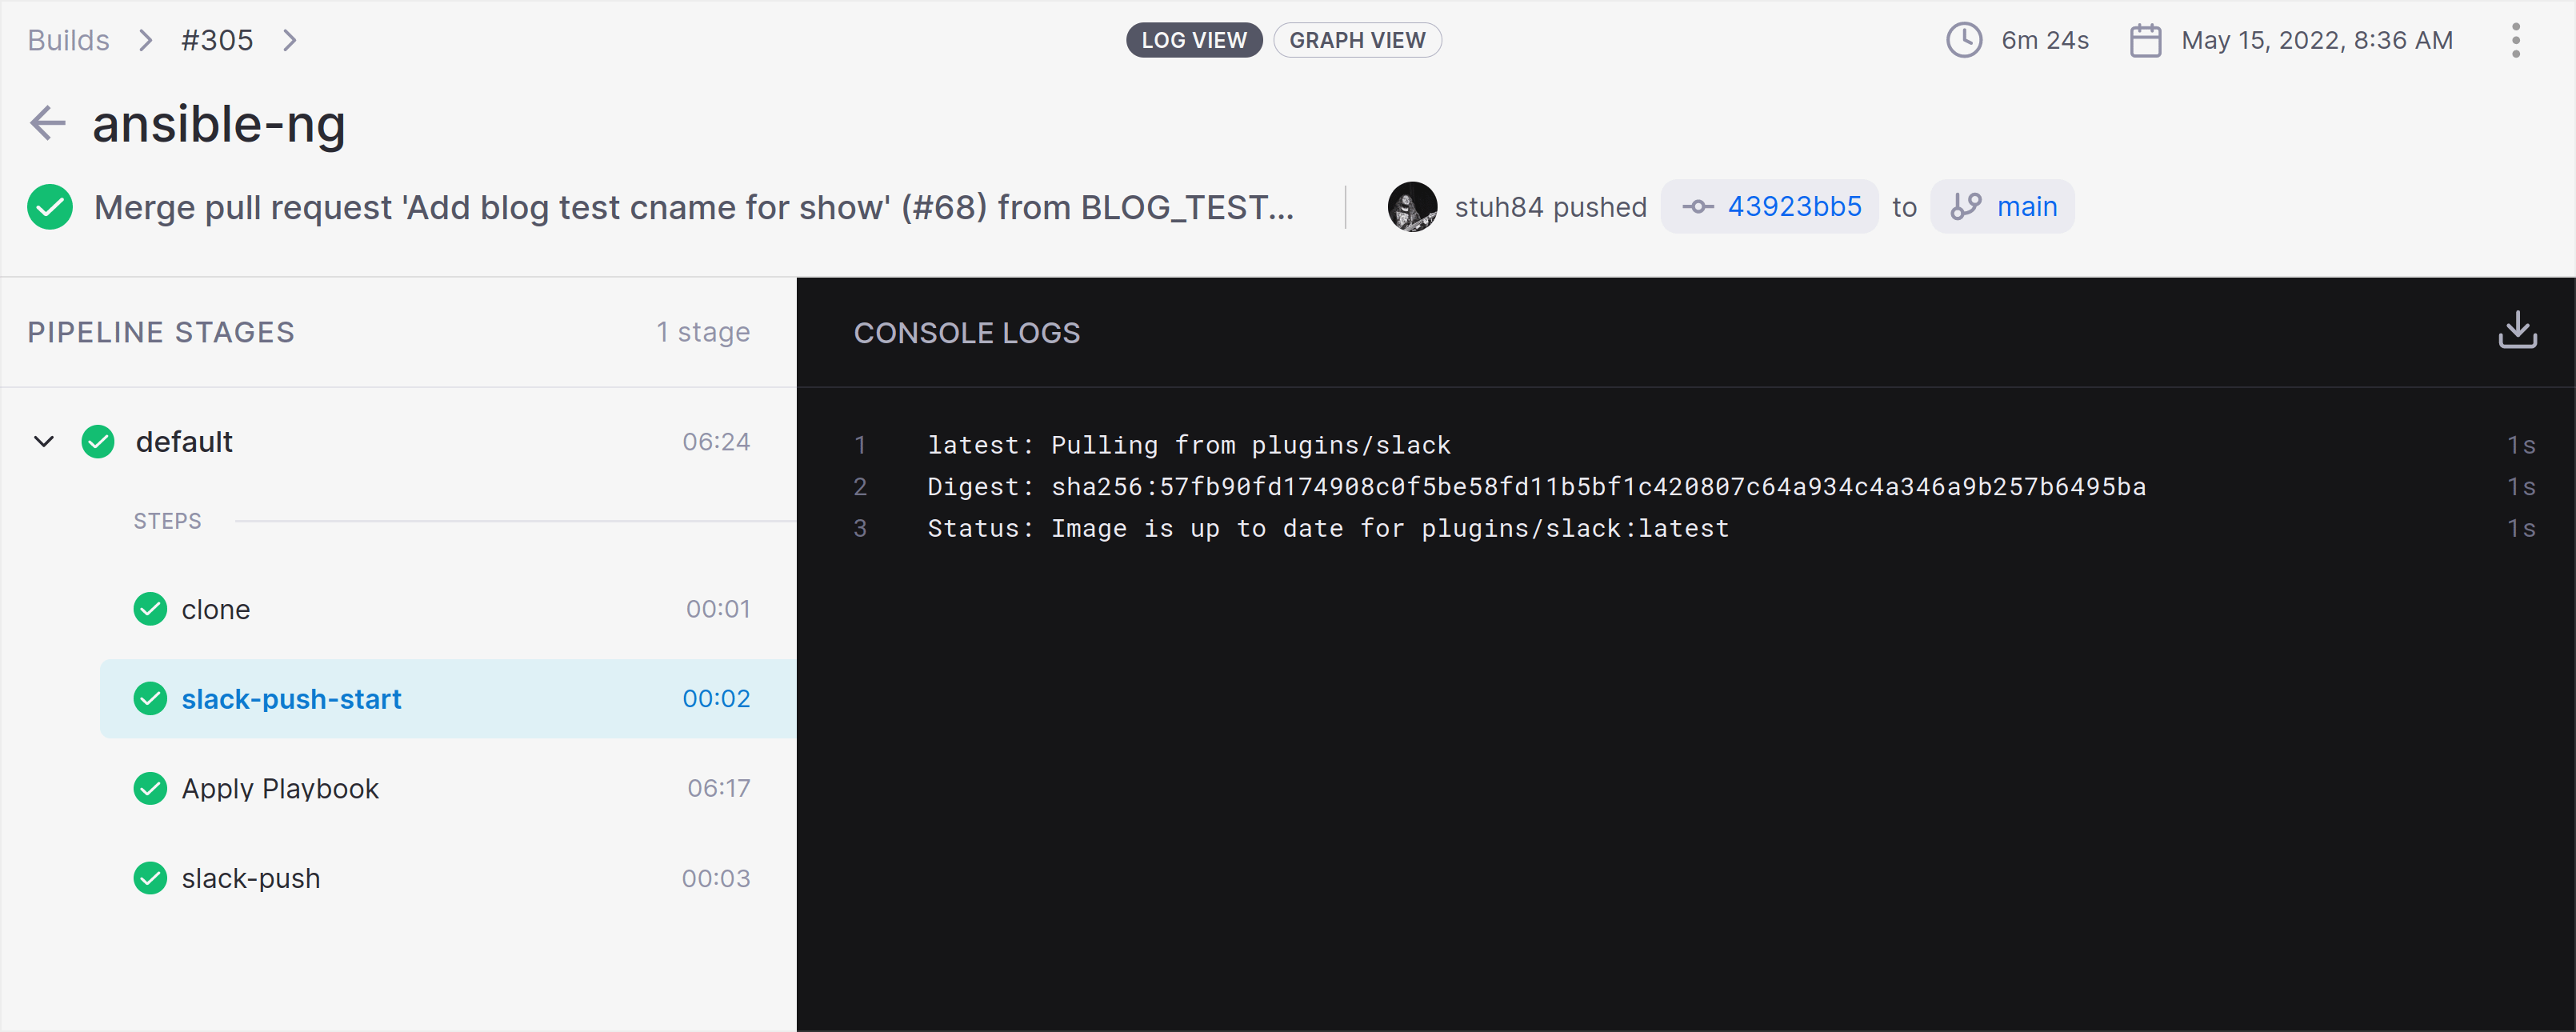Toggle the success check on the Apply Playbook step
2576x1032 pixels.
(x=150, y=788)
